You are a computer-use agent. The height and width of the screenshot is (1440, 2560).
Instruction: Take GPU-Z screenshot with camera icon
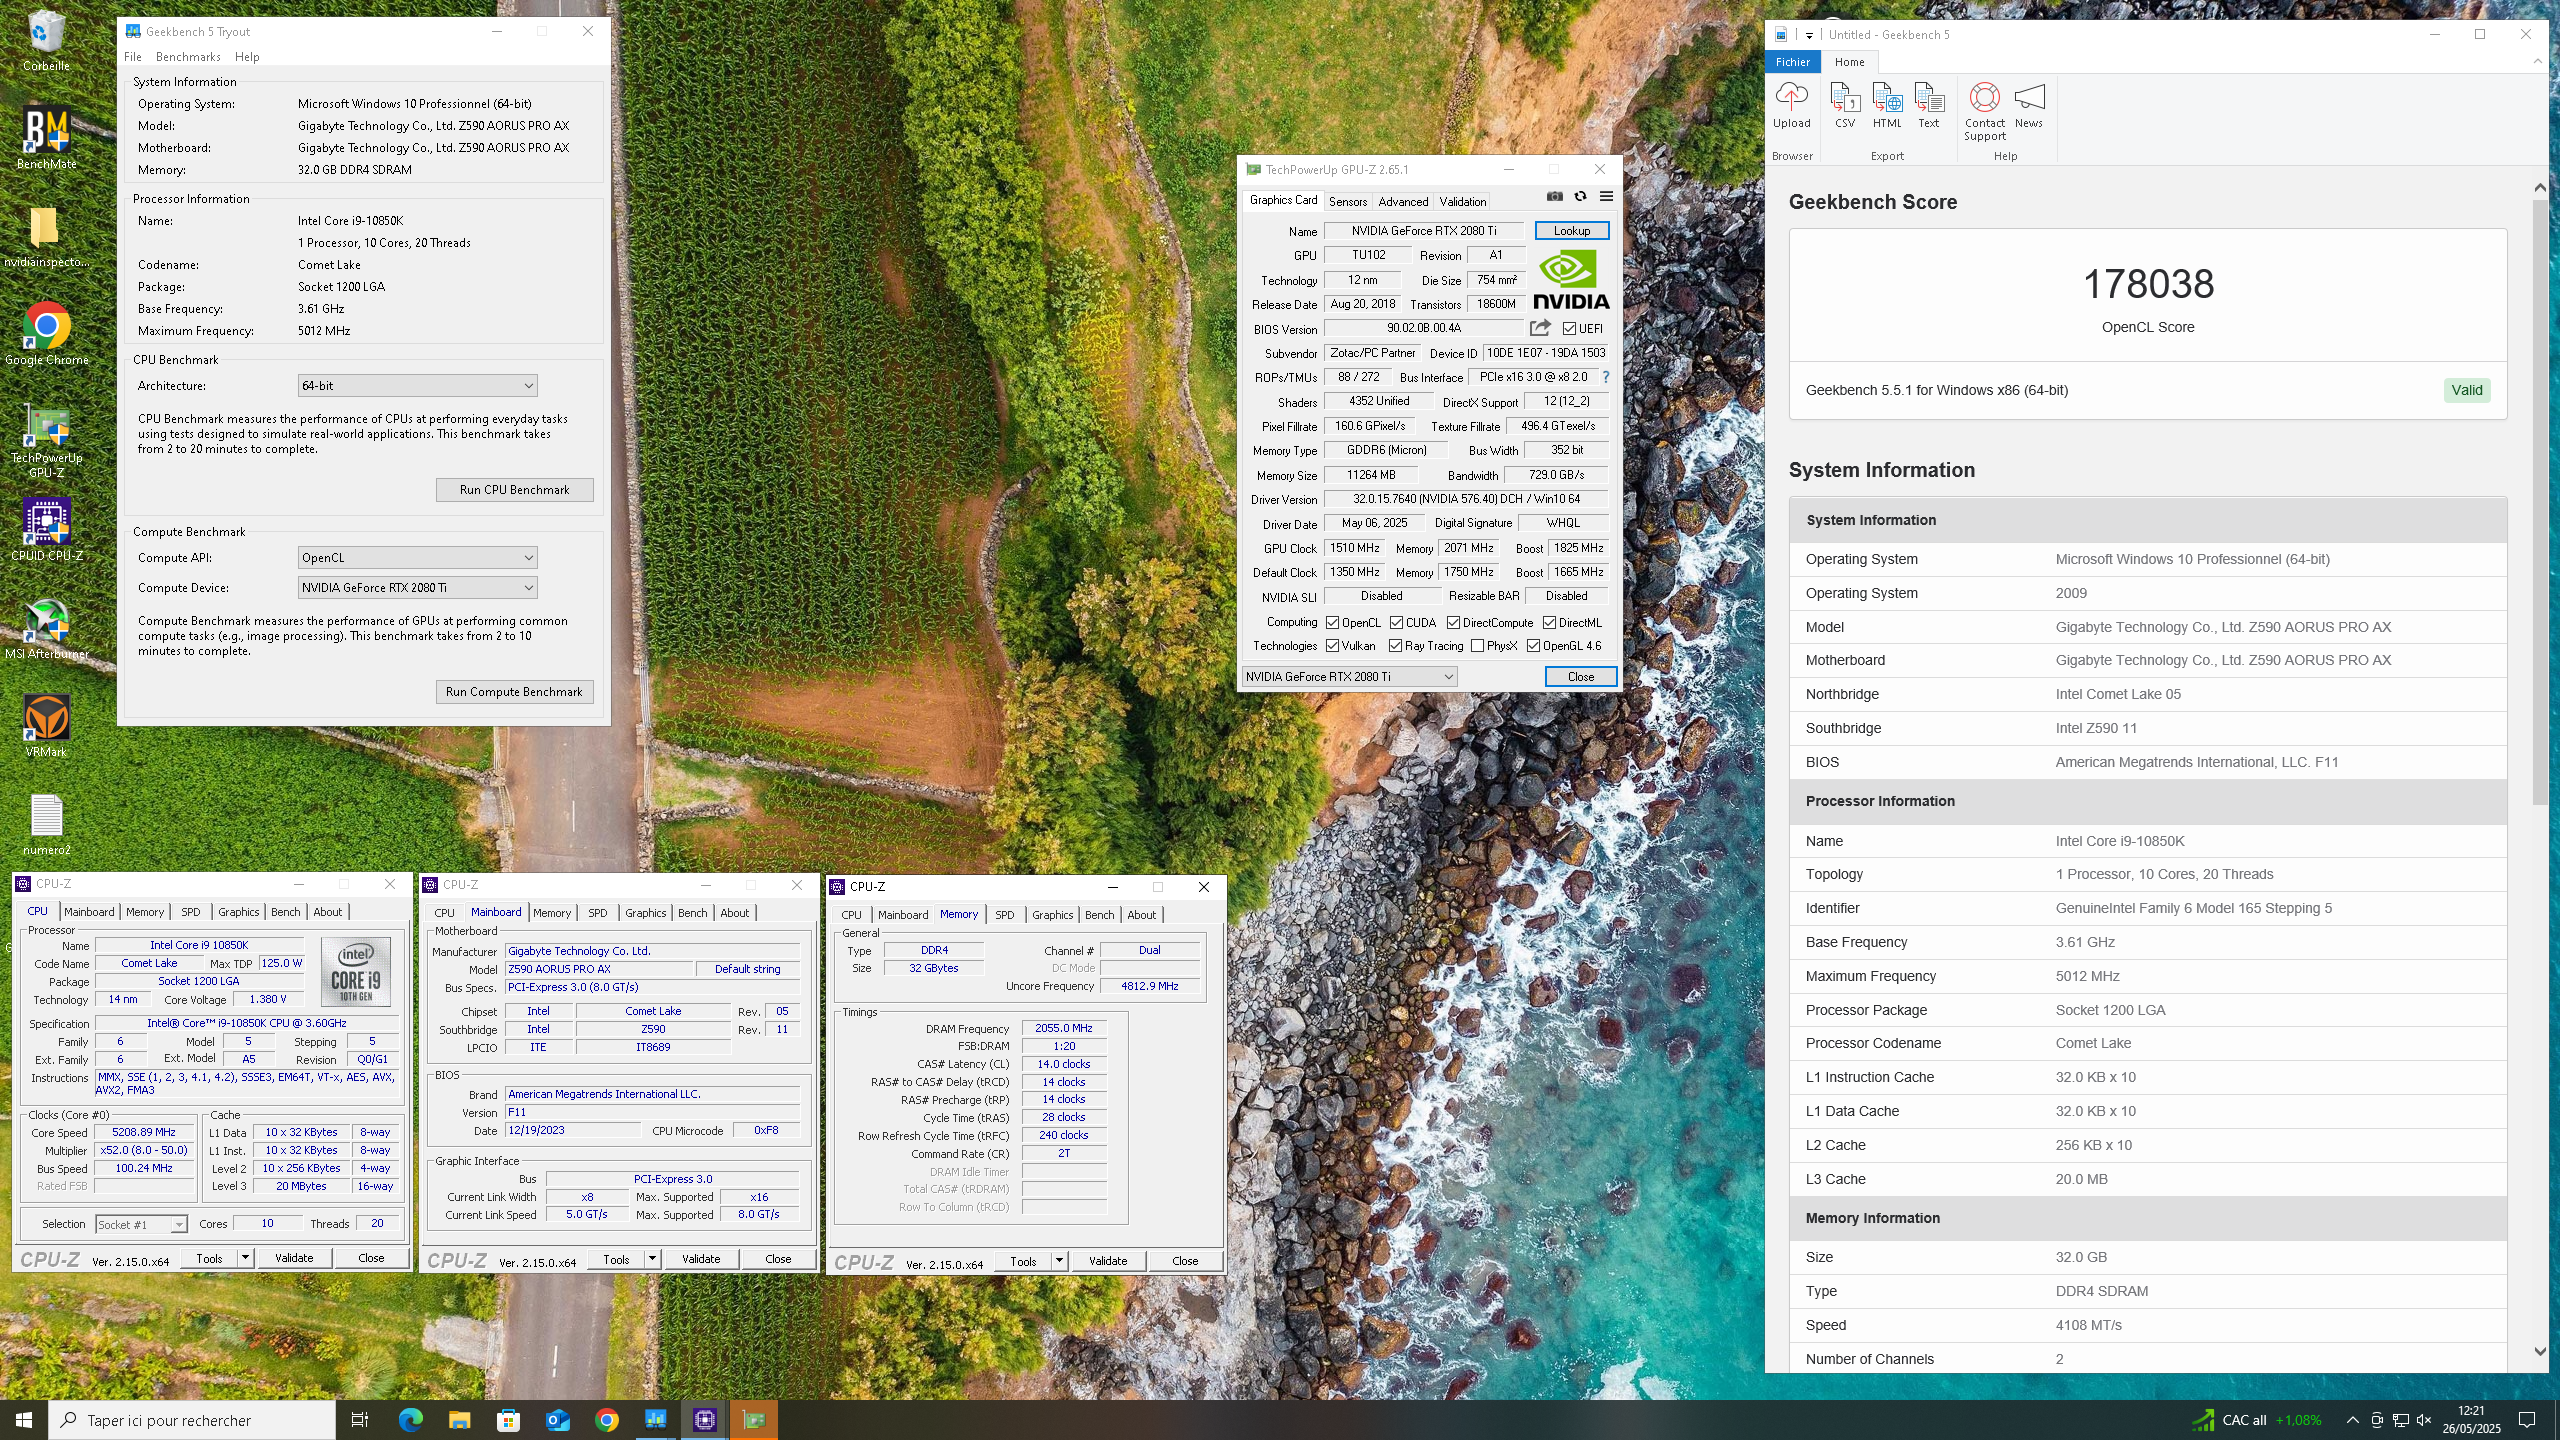click(1554, 197)
